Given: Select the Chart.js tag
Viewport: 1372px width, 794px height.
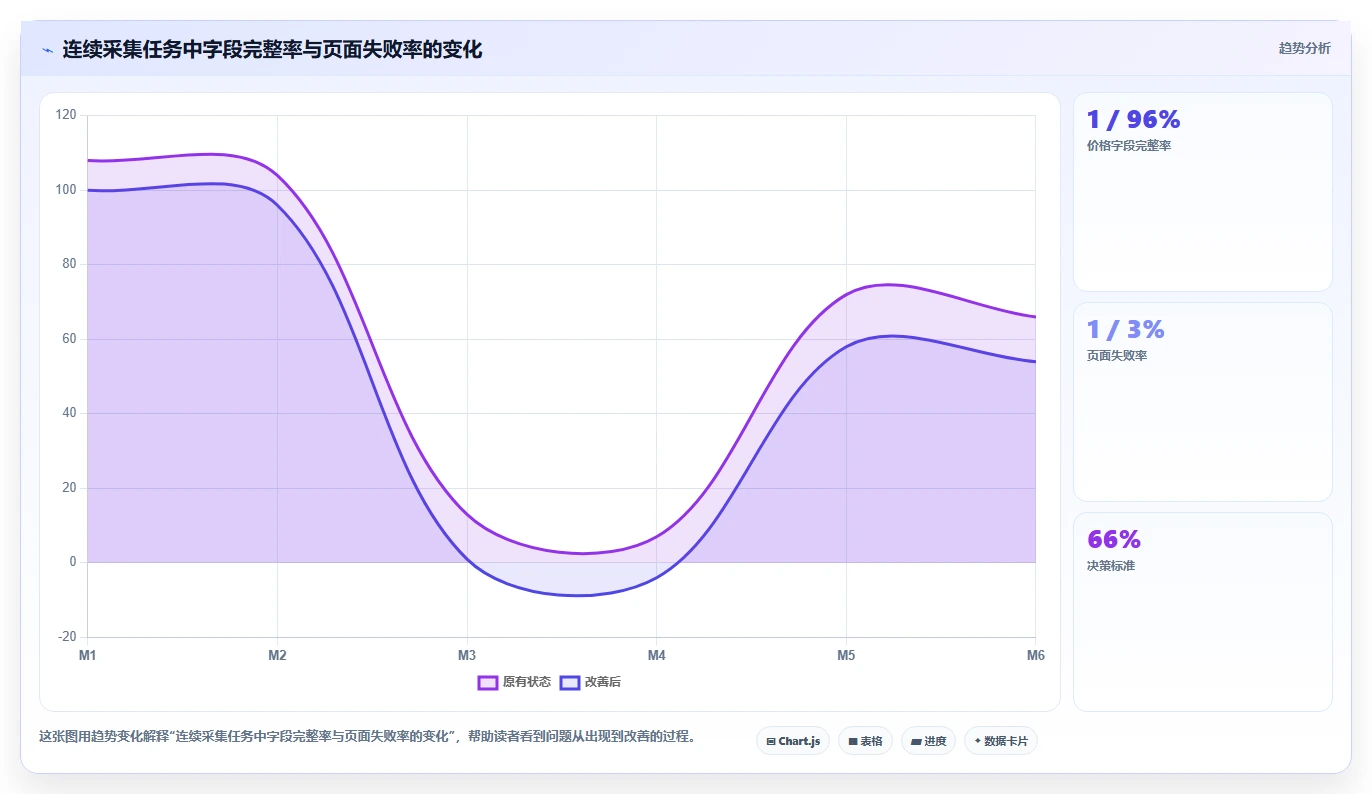Looking at the screenshot, I should click(x=793, y=741).
